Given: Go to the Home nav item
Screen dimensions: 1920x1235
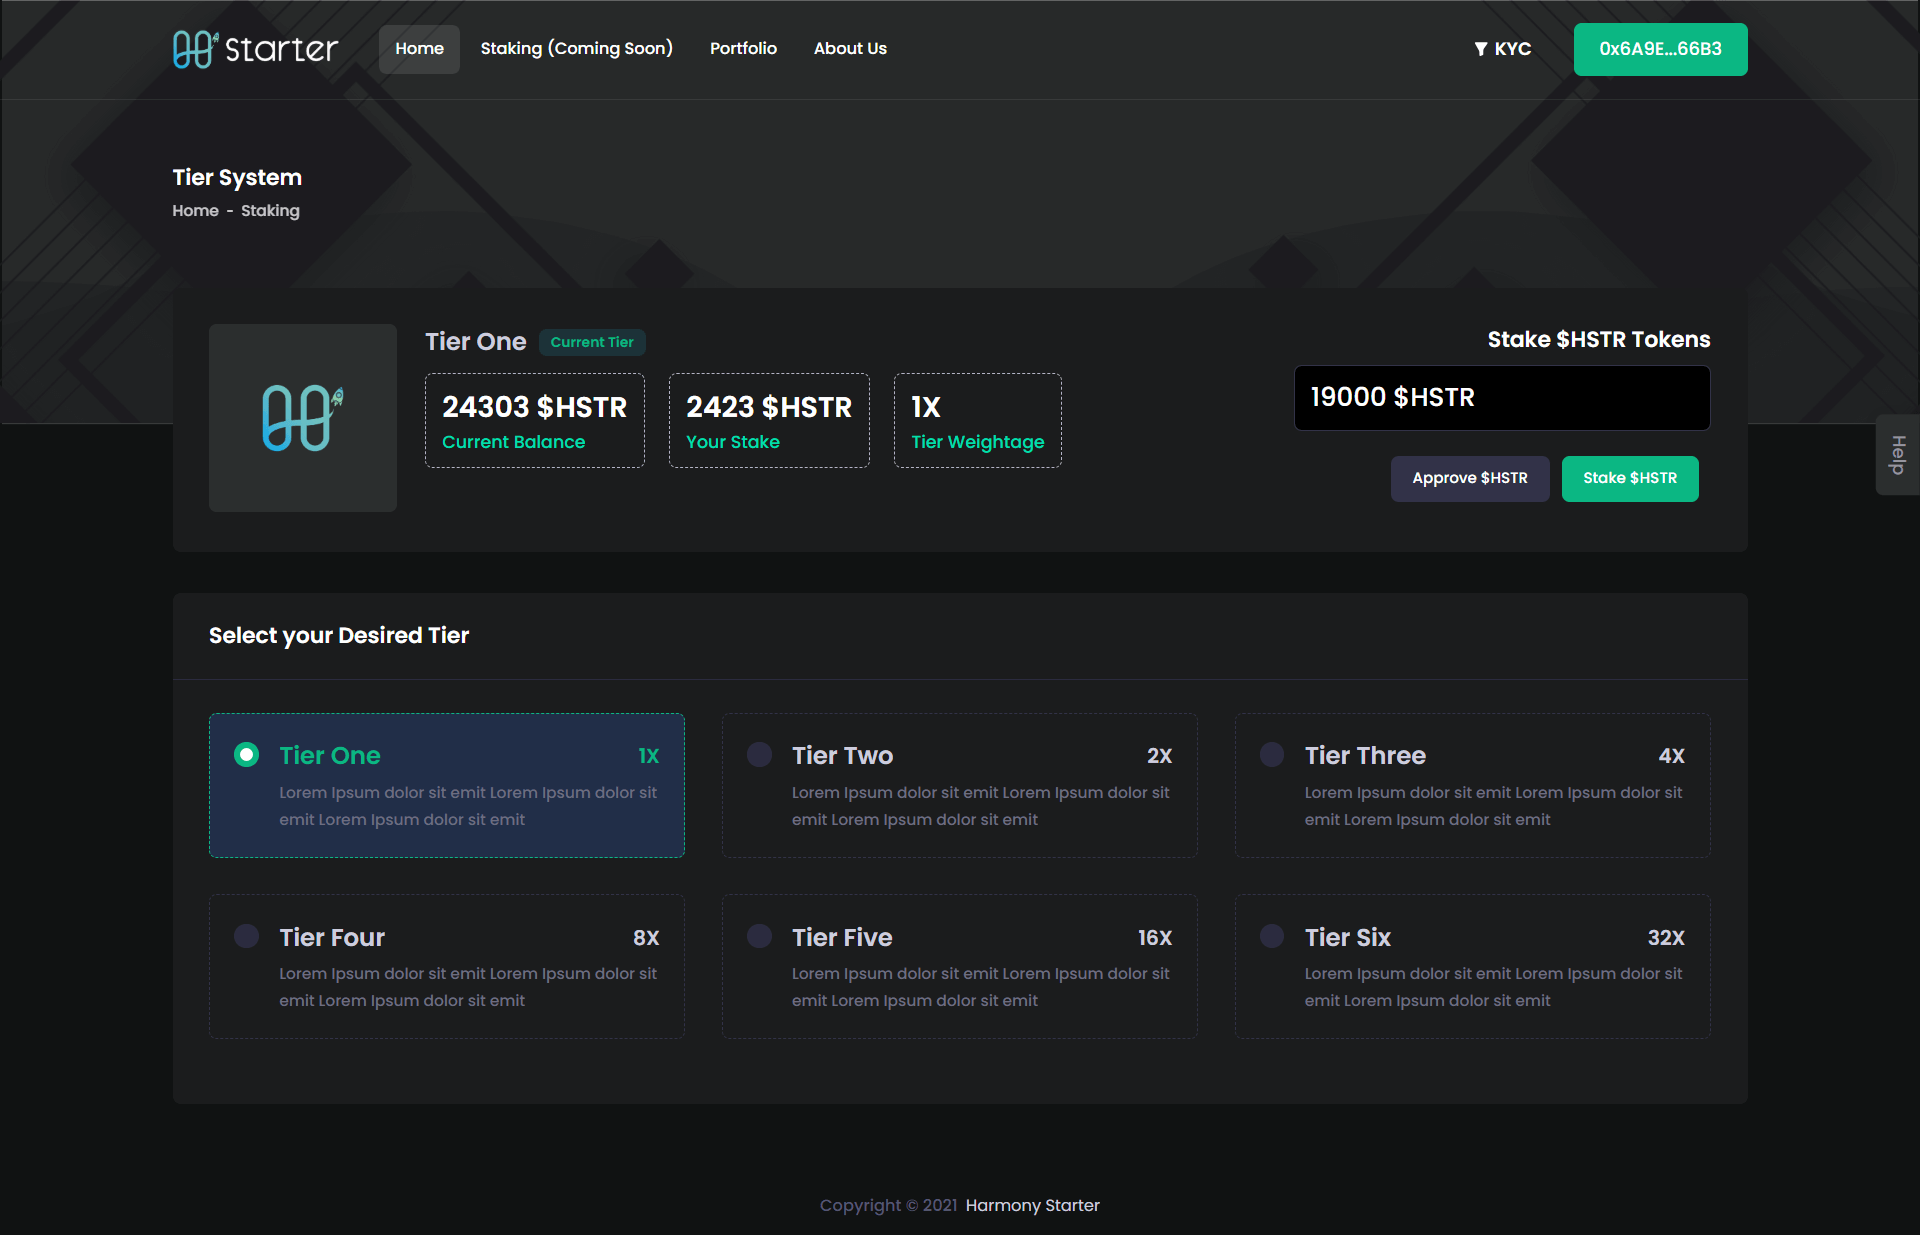Looking at the screenshot, I should click(419, 49).
